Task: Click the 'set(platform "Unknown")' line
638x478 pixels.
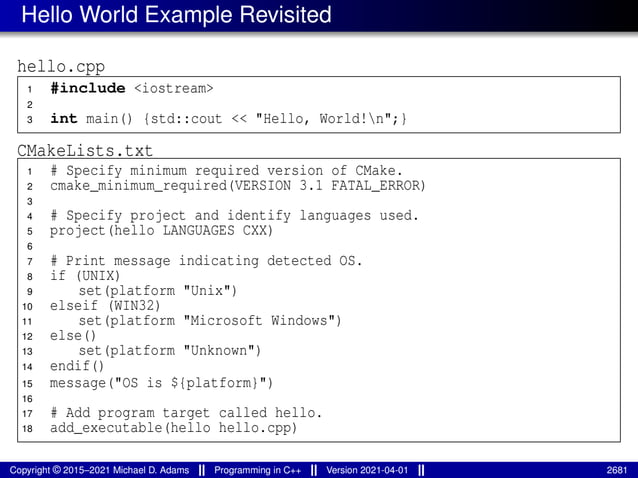Action: (x=170, y=351)
